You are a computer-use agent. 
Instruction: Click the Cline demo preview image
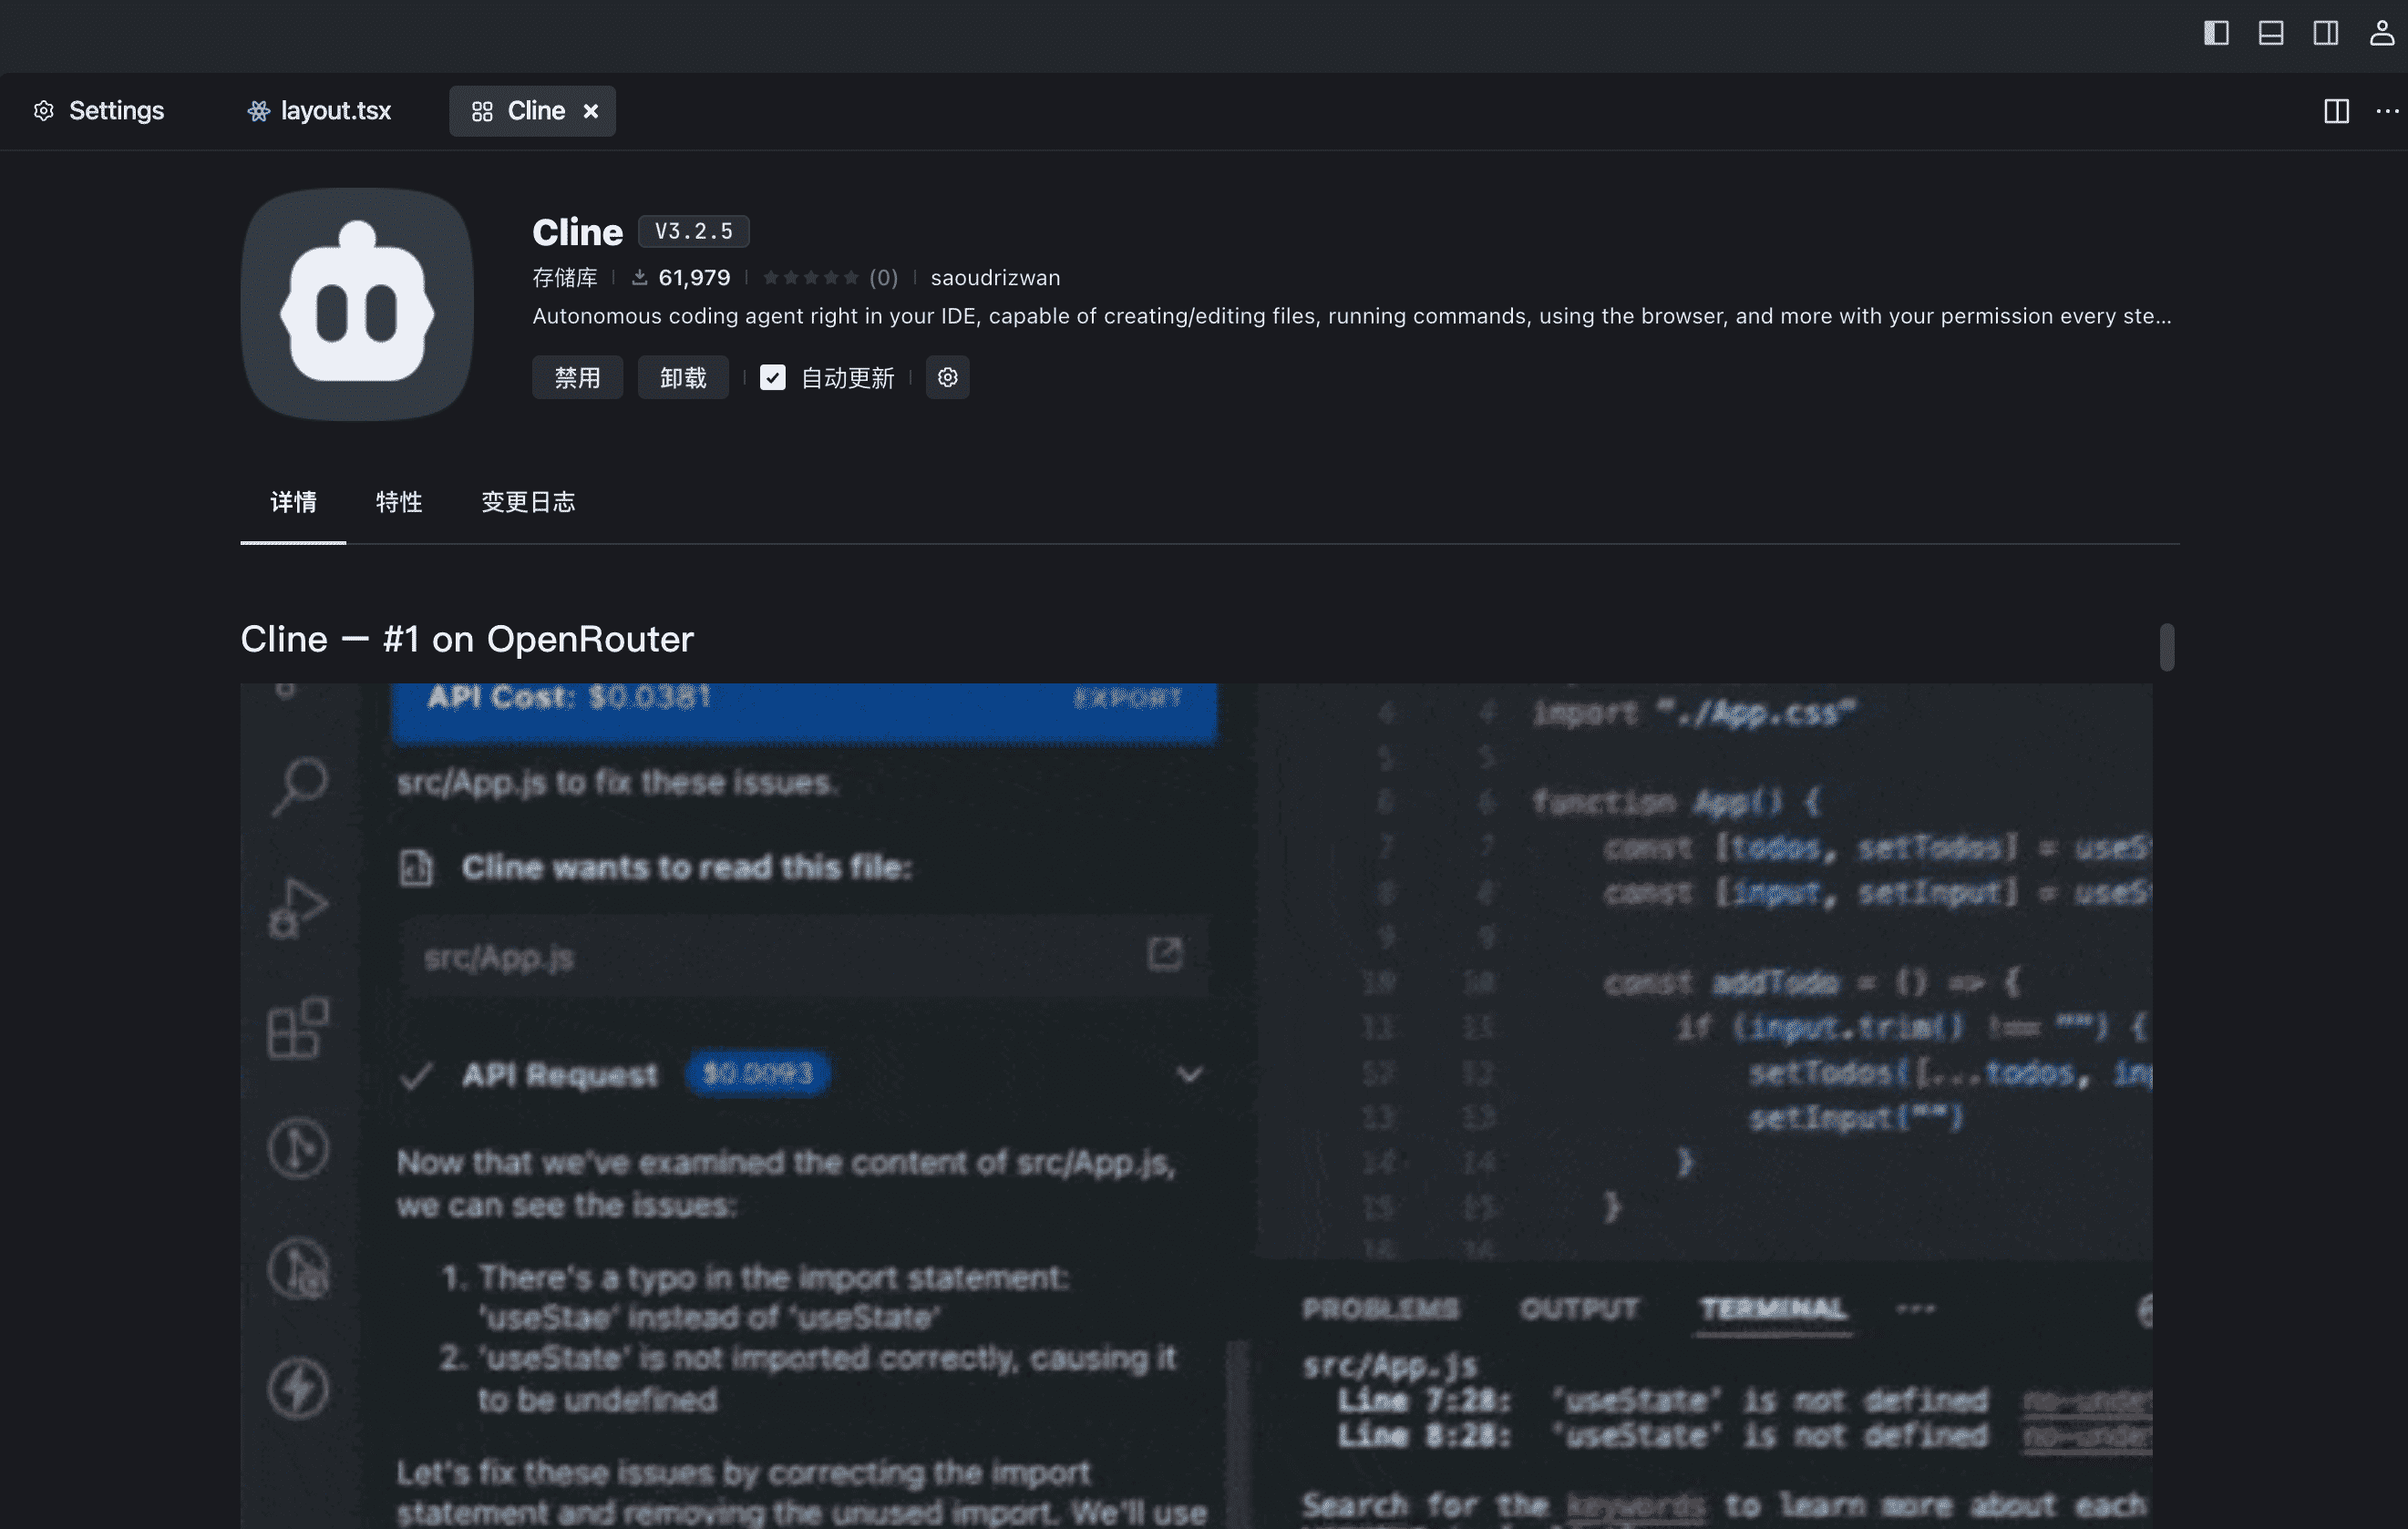pyautogui.click(x=1196, y=1105)
